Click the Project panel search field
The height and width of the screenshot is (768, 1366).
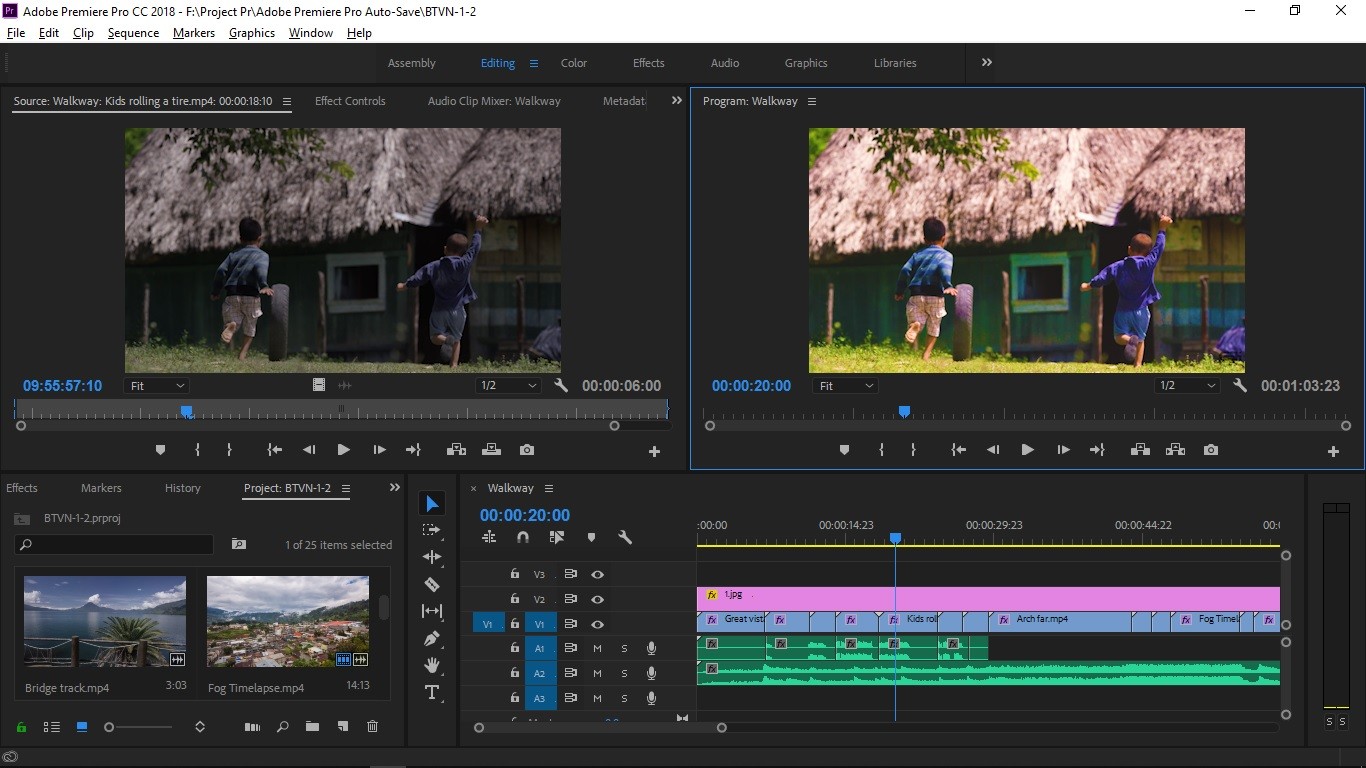point(114,544)
